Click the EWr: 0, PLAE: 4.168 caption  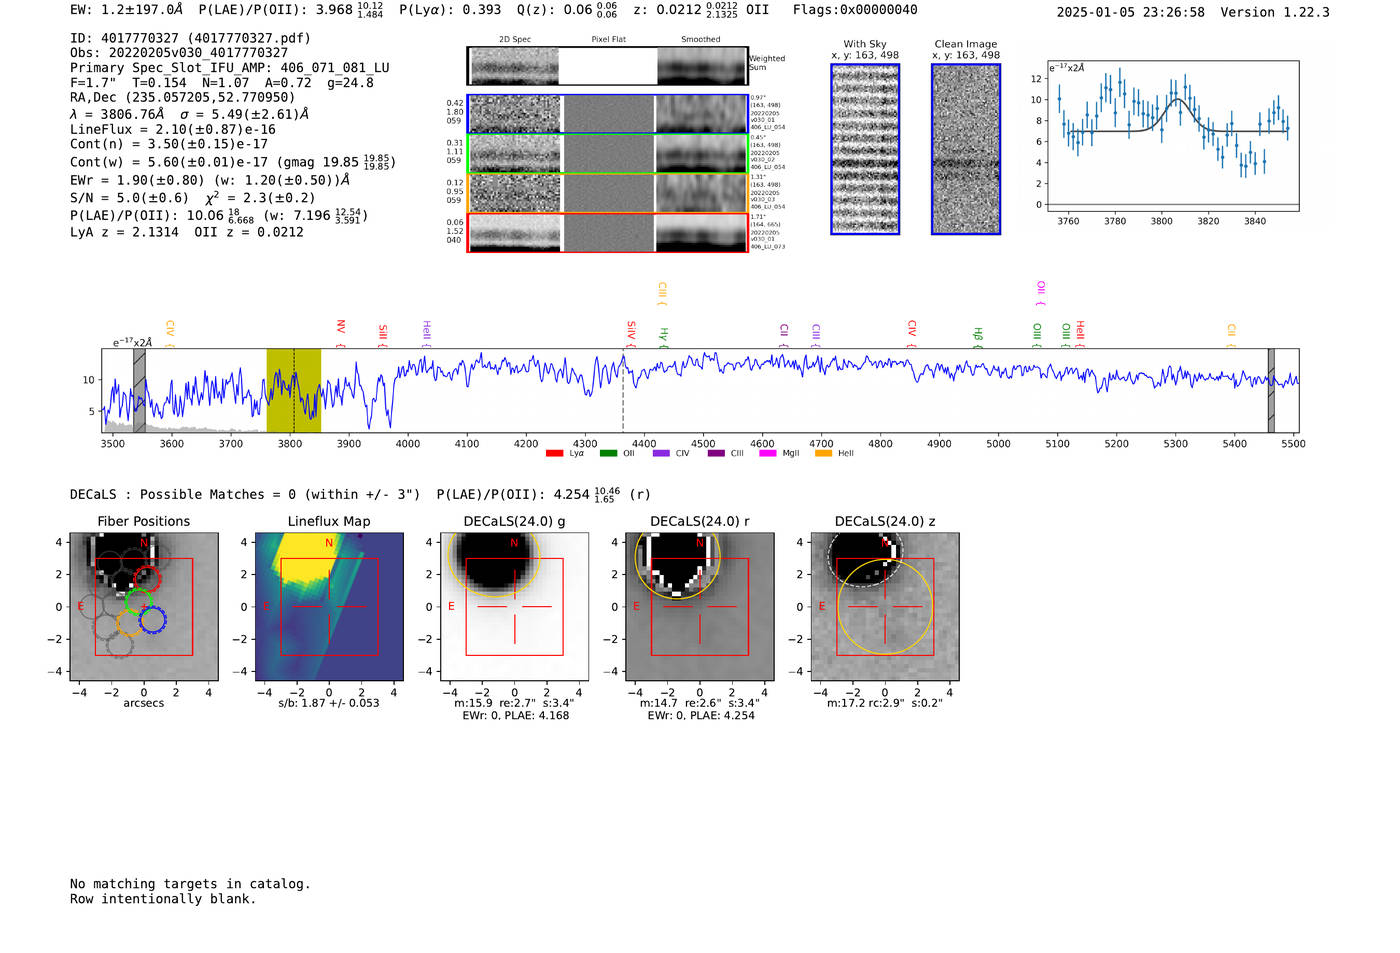click(515, 716)
